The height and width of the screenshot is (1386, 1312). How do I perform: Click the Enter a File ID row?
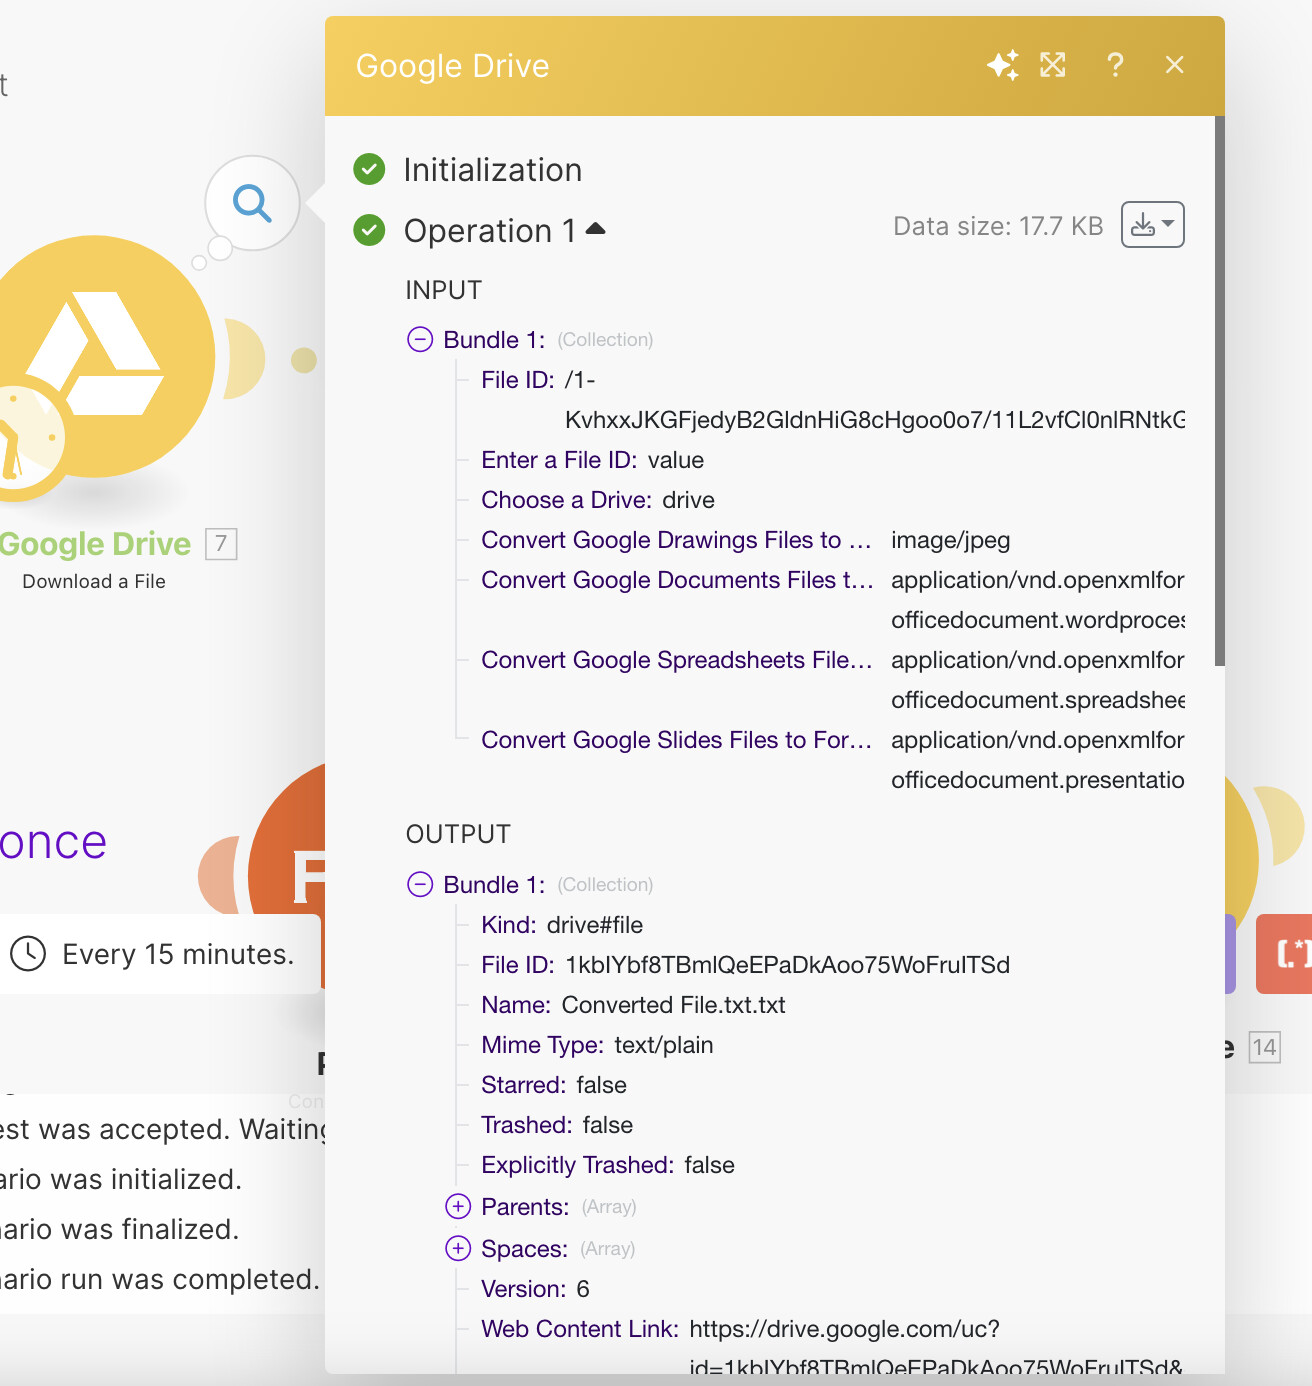pos(593,460)
